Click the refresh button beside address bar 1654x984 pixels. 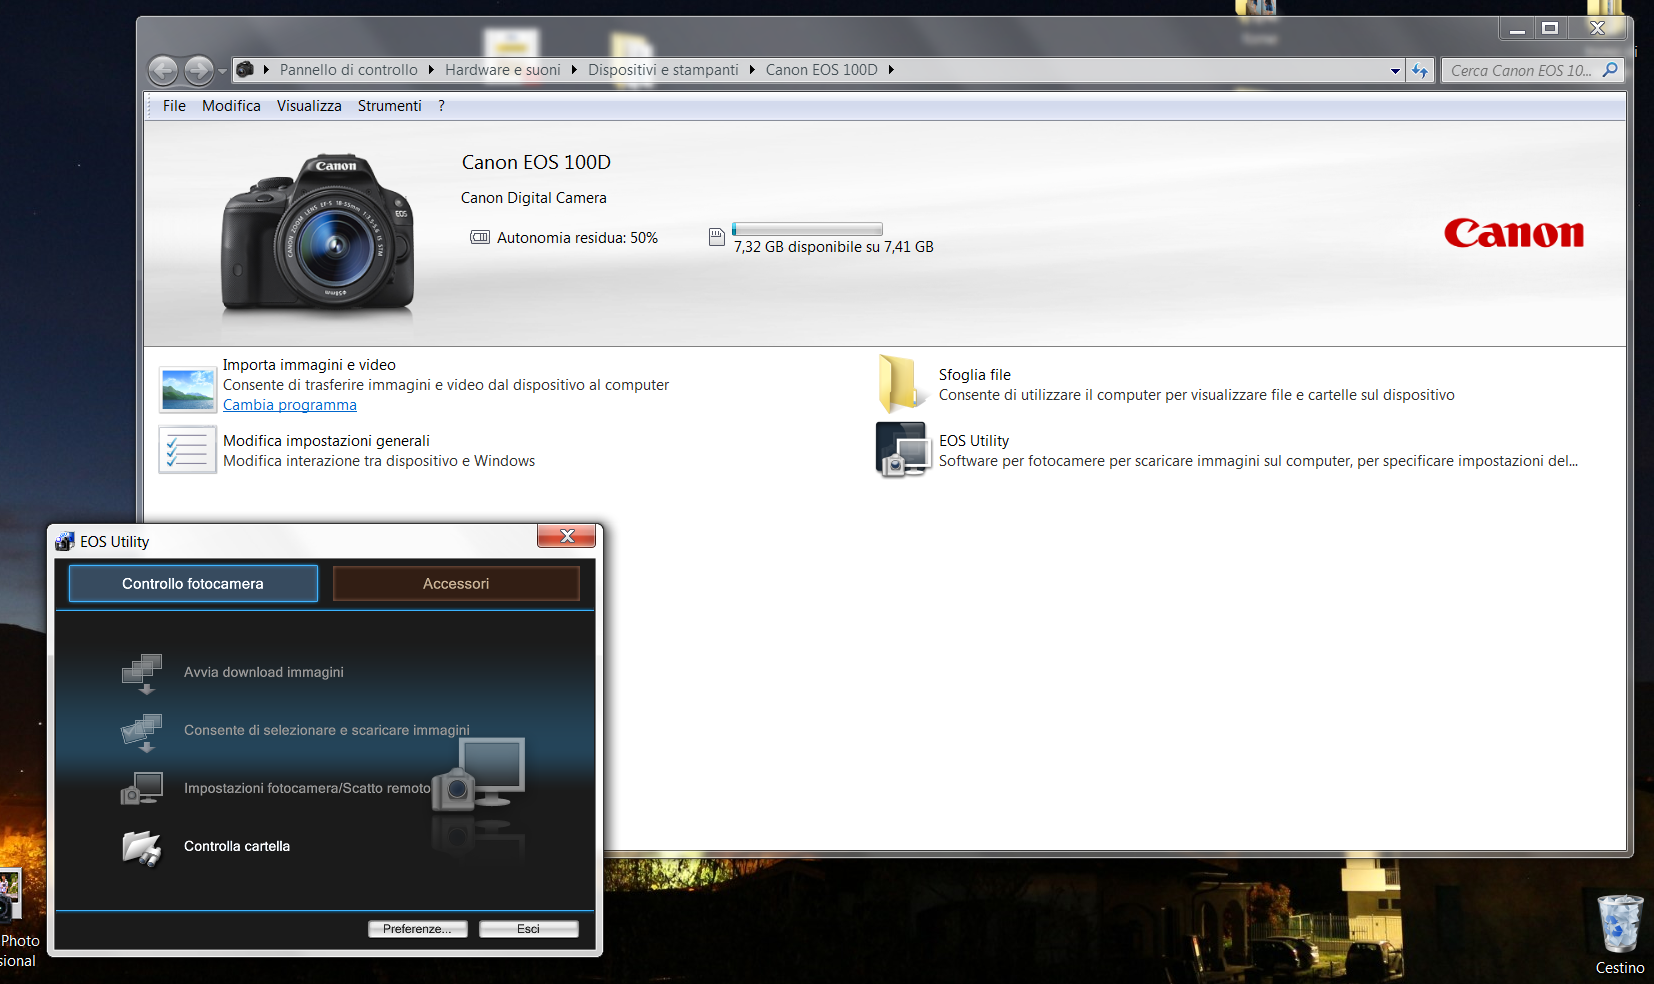click(1419, 71)
